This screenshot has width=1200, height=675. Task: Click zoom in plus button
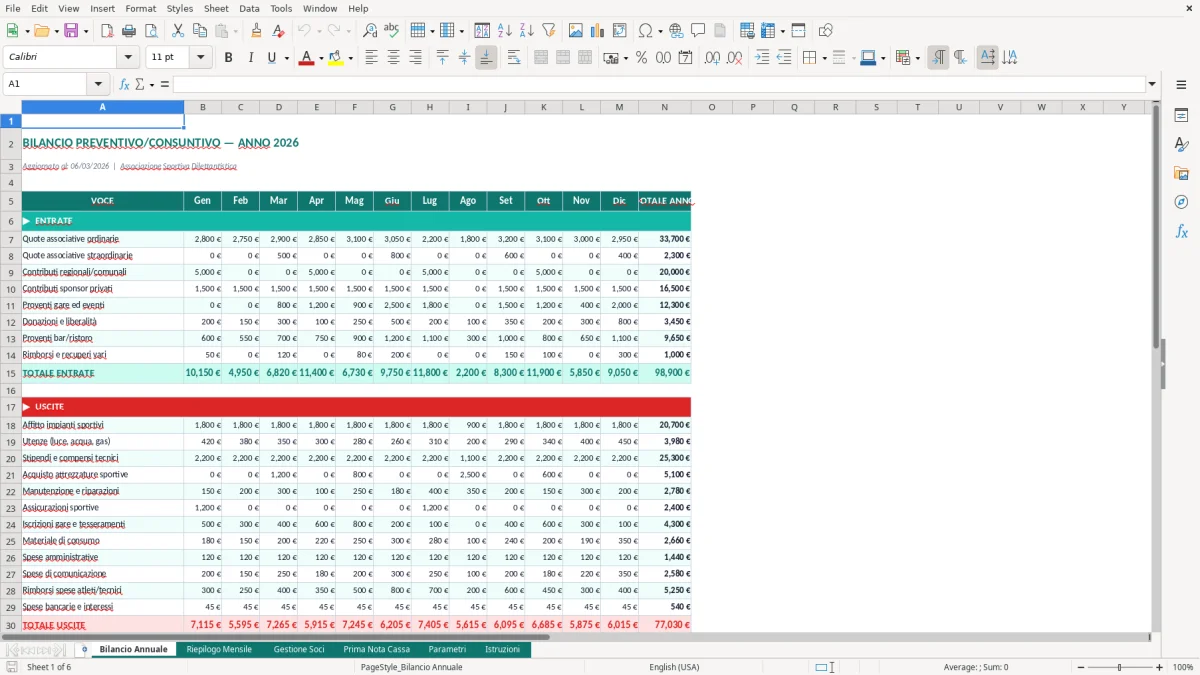coord(1160,667)
